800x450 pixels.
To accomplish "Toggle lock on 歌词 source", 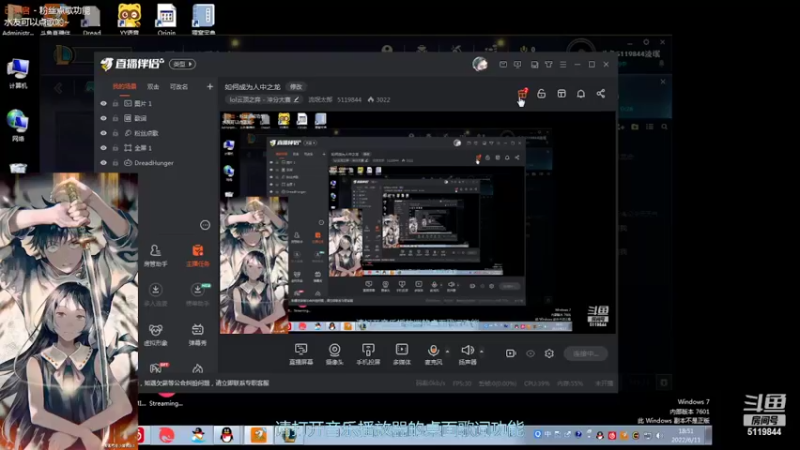I will click(116, 118).
